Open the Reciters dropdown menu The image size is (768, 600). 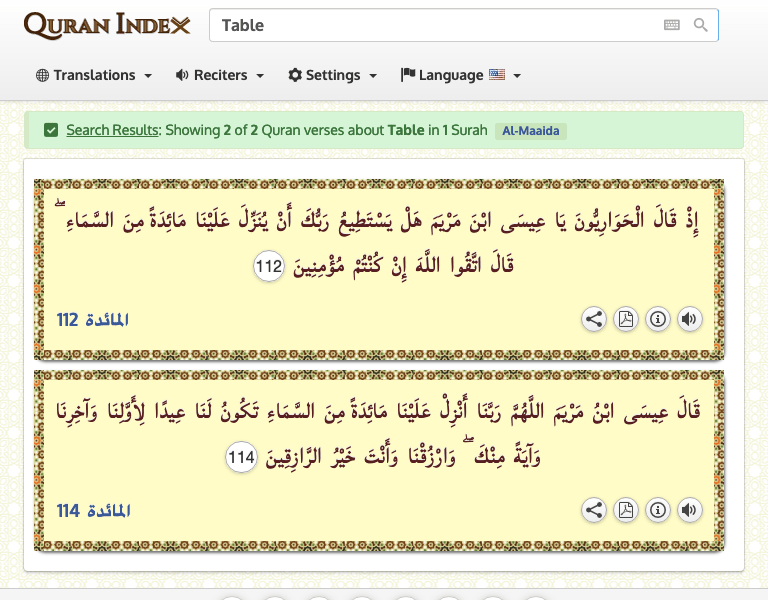[220, 75]
